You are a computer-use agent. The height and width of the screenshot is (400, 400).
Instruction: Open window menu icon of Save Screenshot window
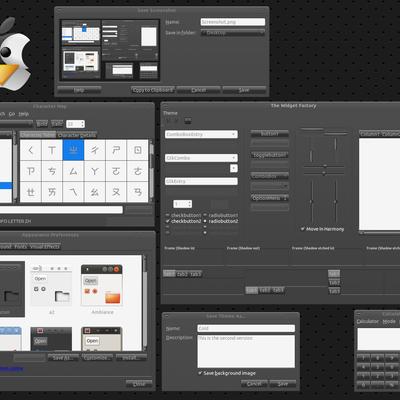pos(59,11)
